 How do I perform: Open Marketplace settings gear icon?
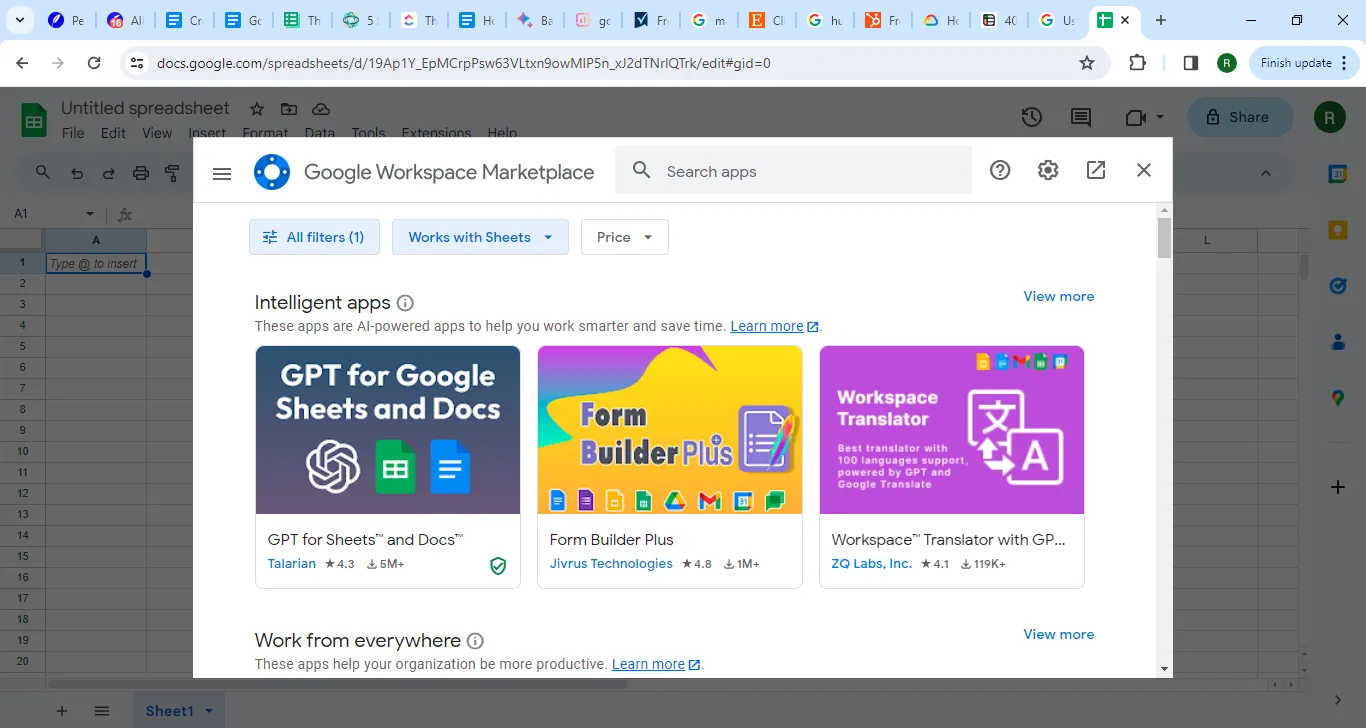(x=1048, y=170)
